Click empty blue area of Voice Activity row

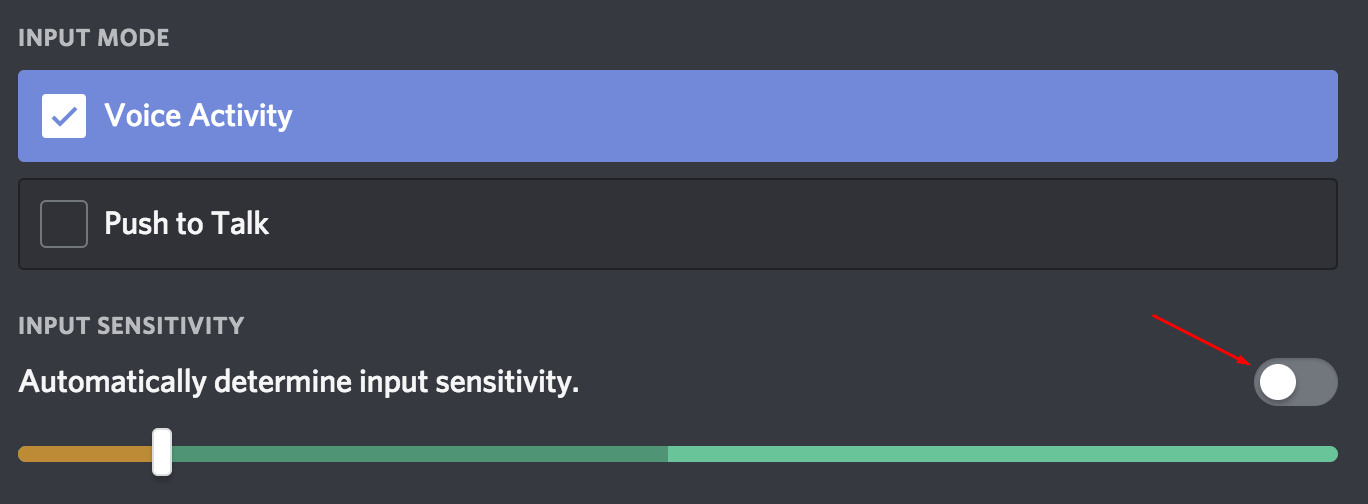point(800,116)
